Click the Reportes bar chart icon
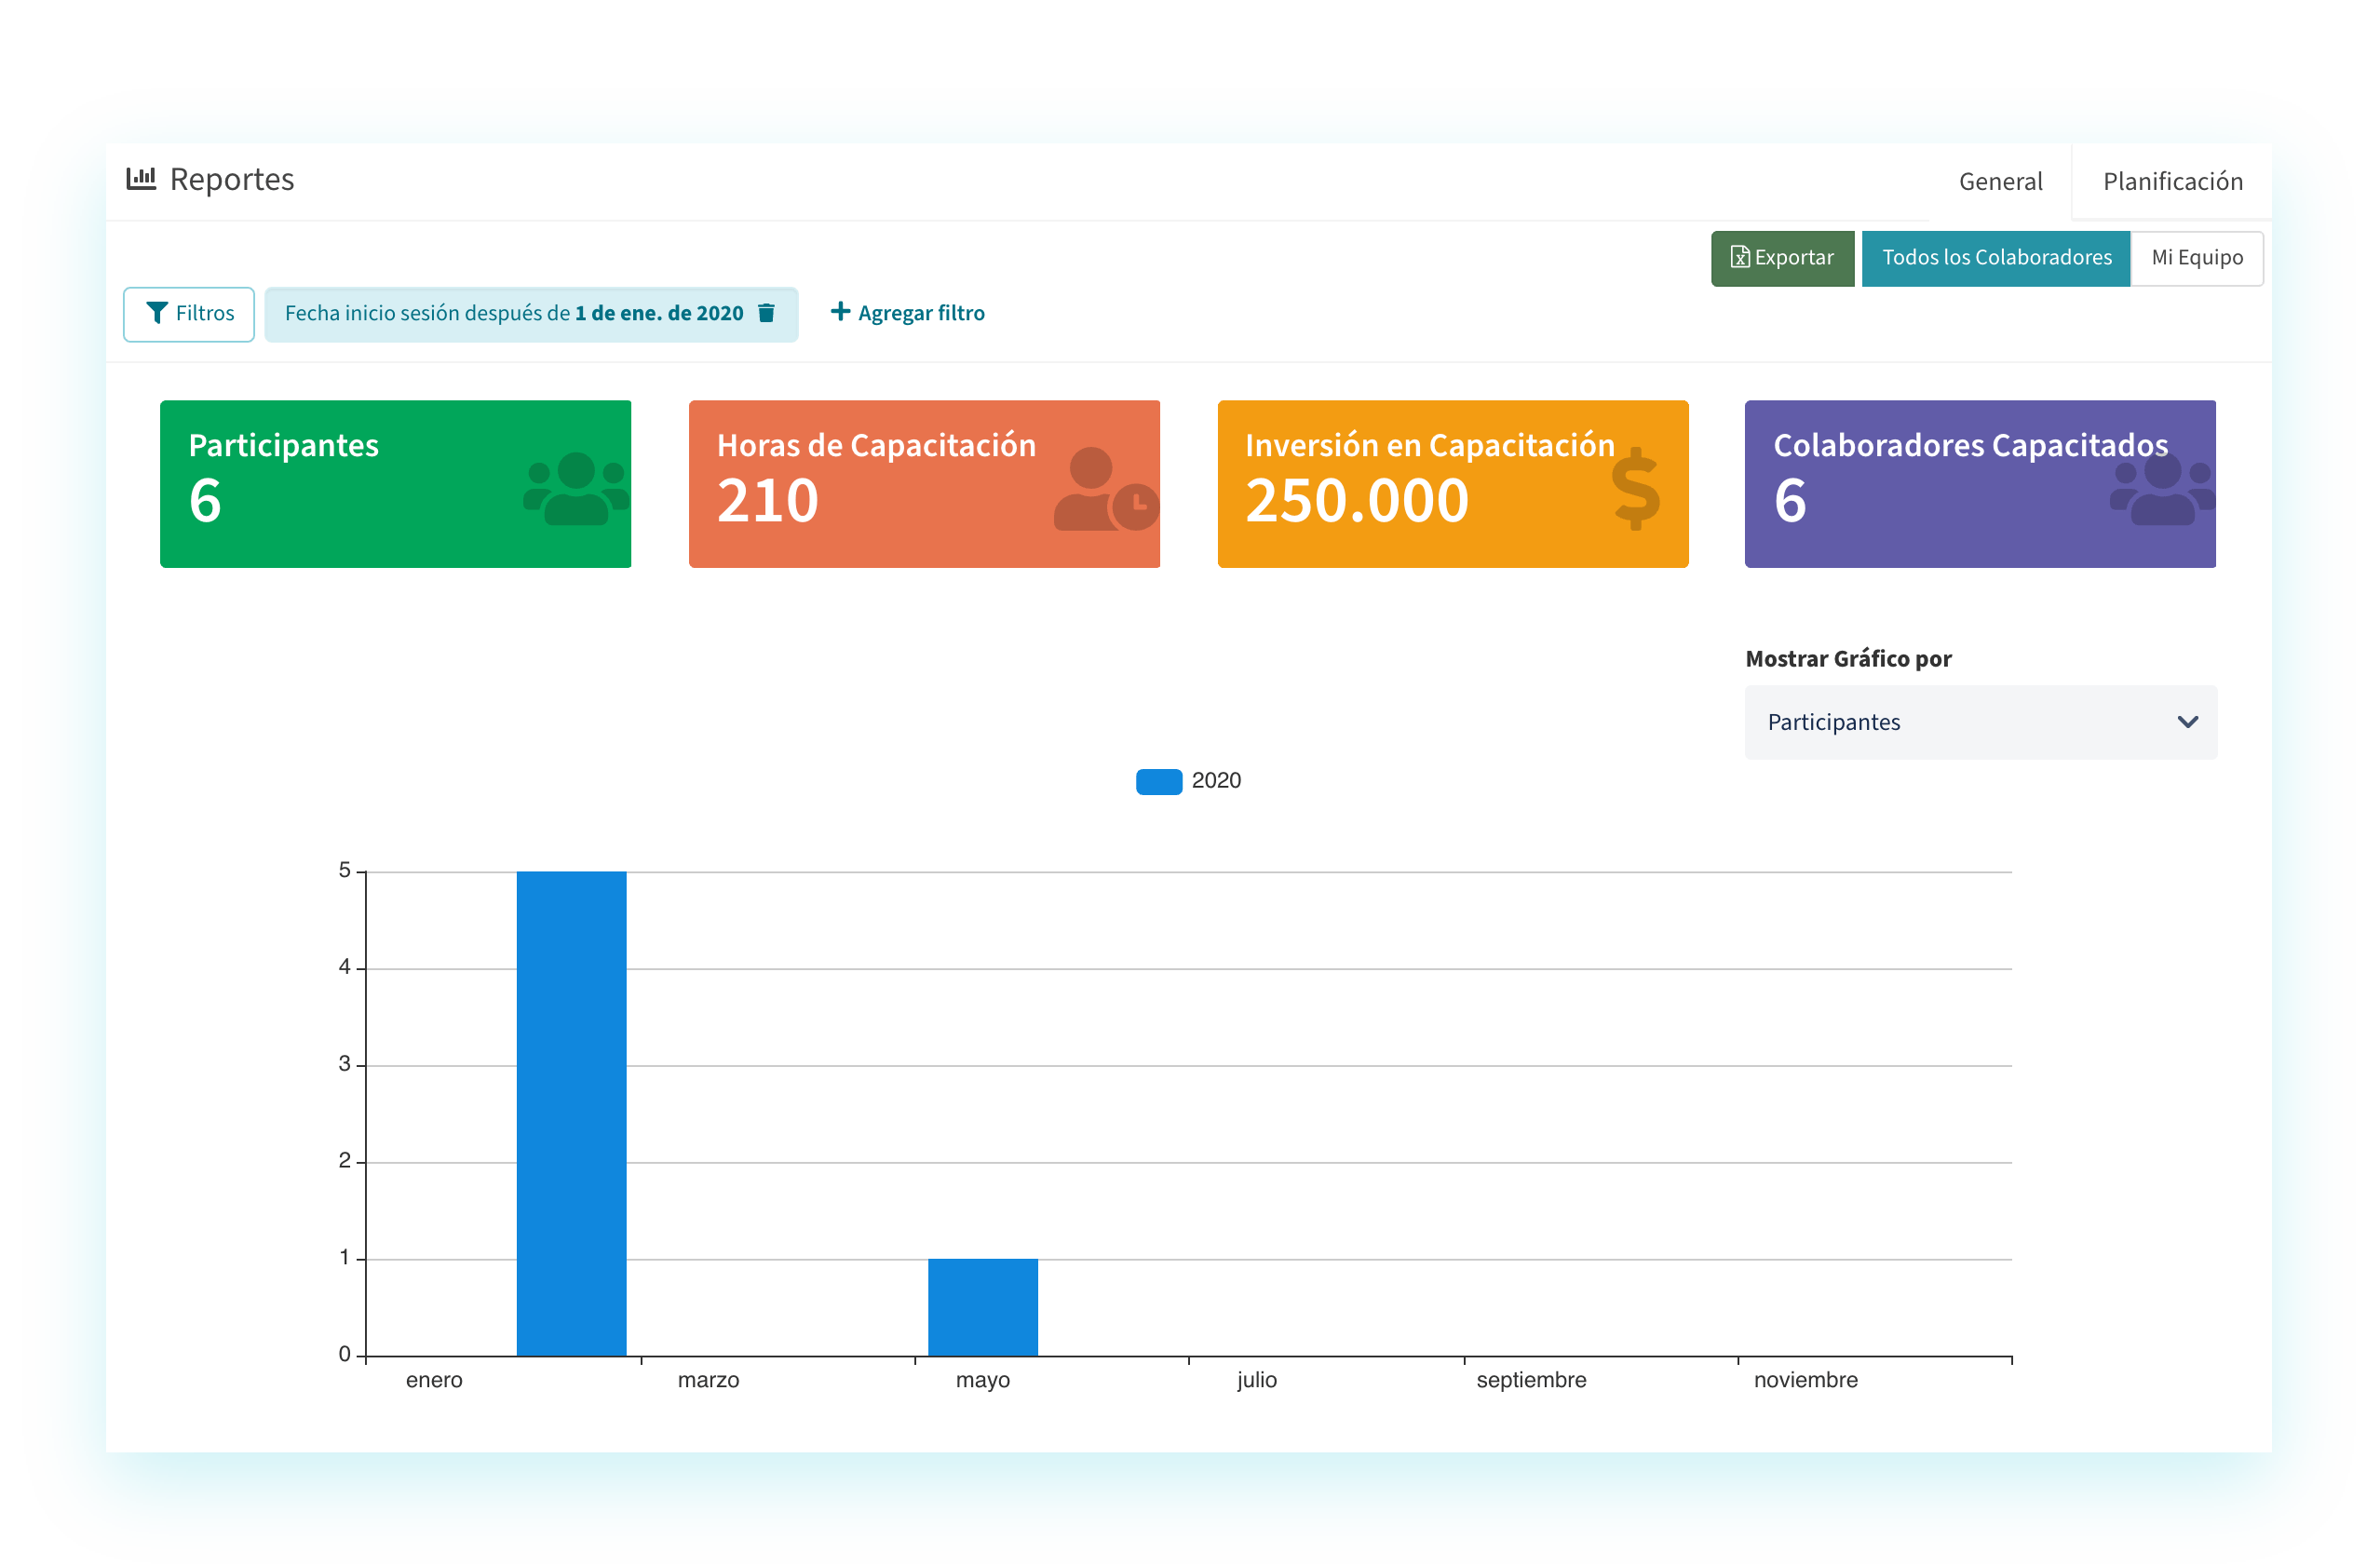This screenshot has height=1566, width=2380. pos(141,179)
